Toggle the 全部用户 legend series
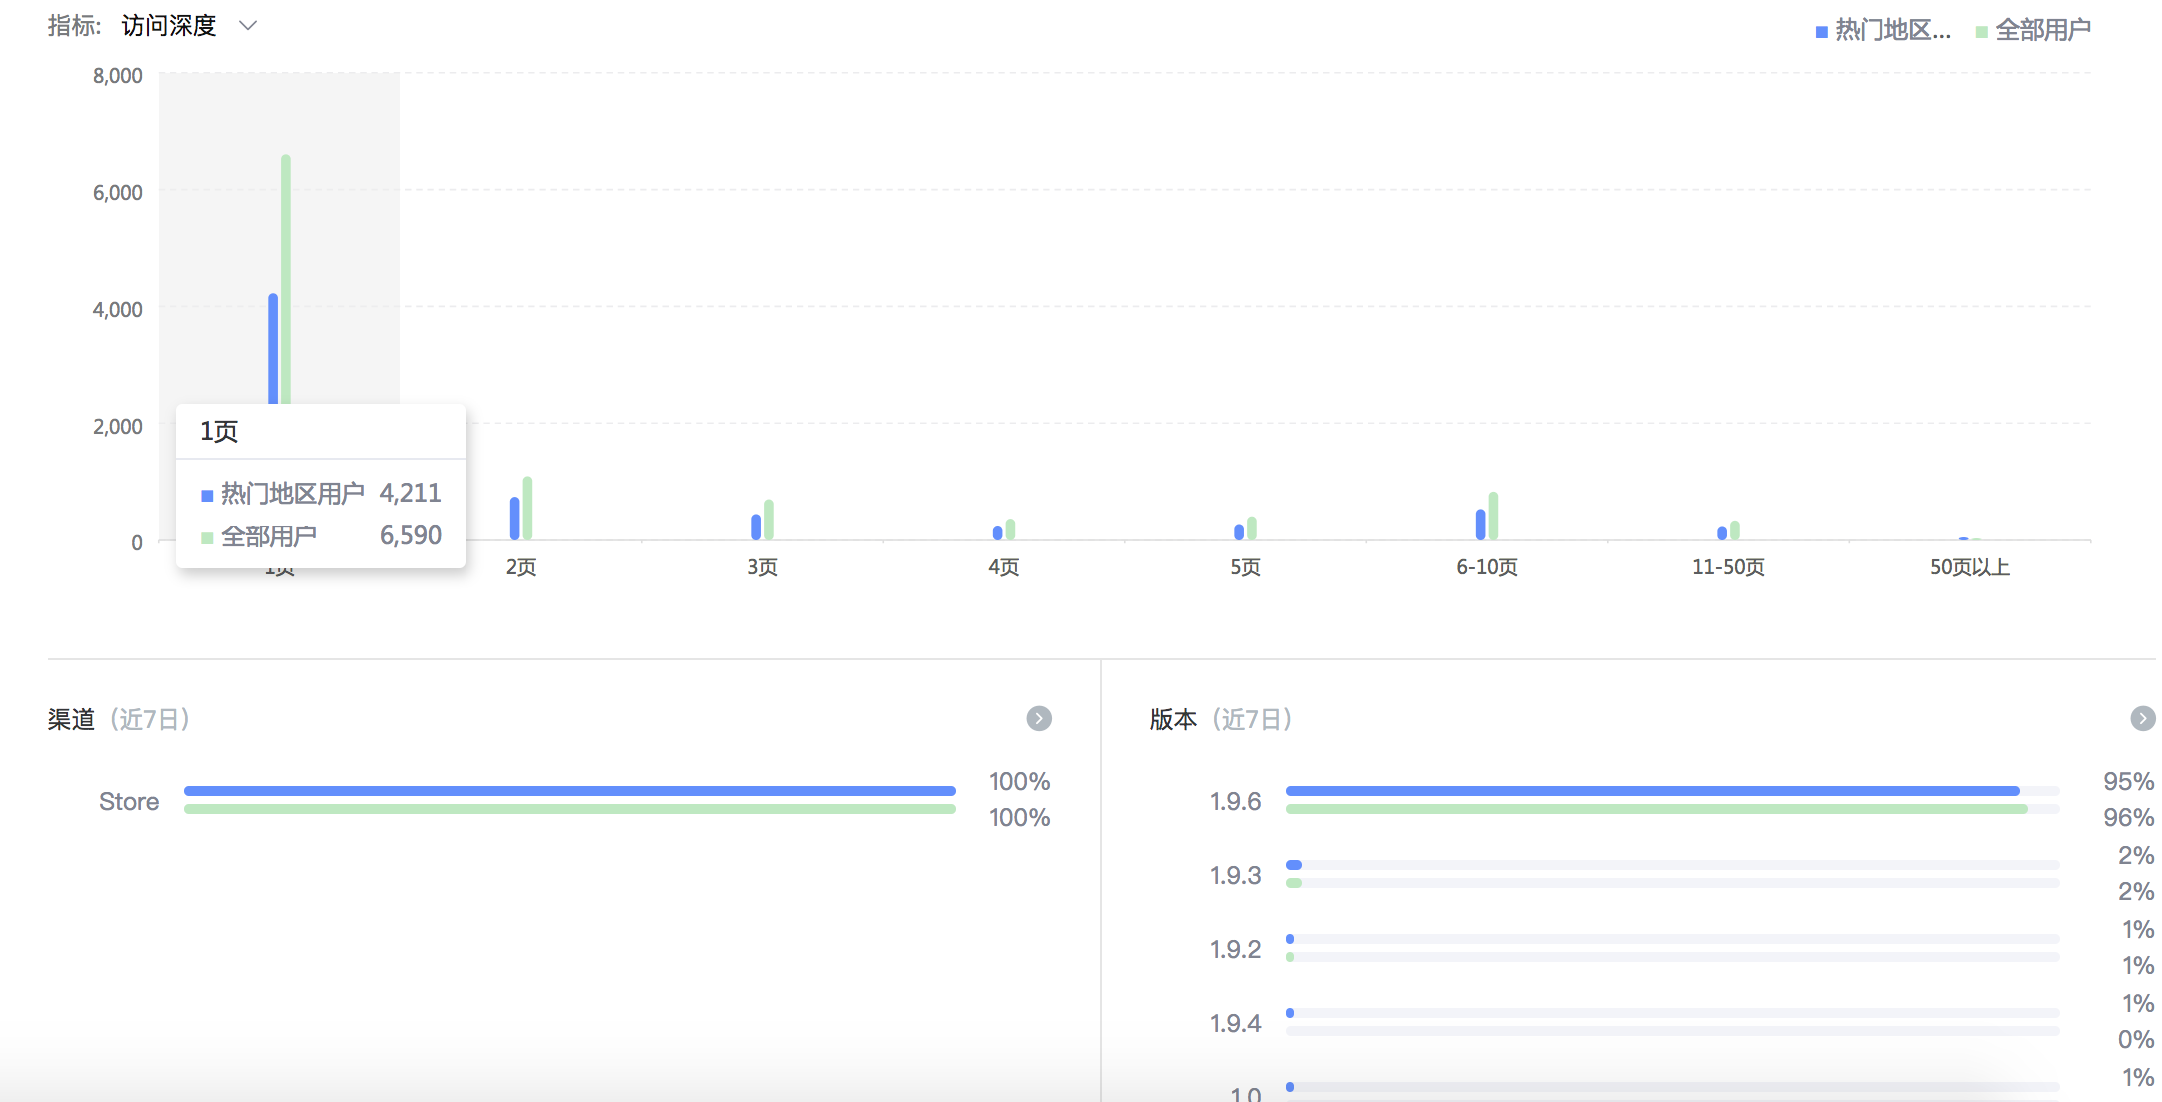This screenshot has height=1102, width=2162. [2033, 30]
